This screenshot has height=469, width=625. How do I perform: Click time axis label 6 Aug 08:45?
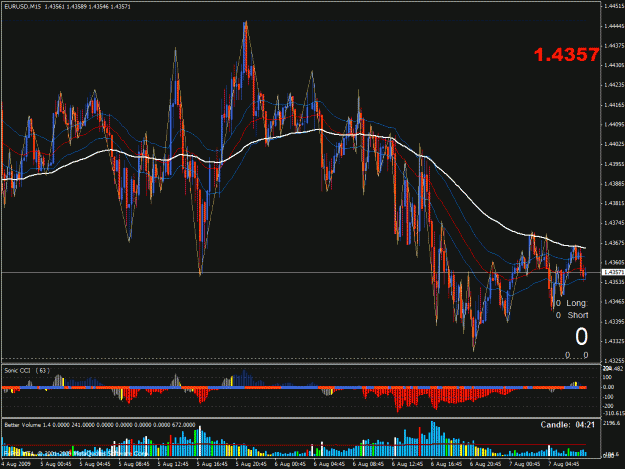point(368,464)
